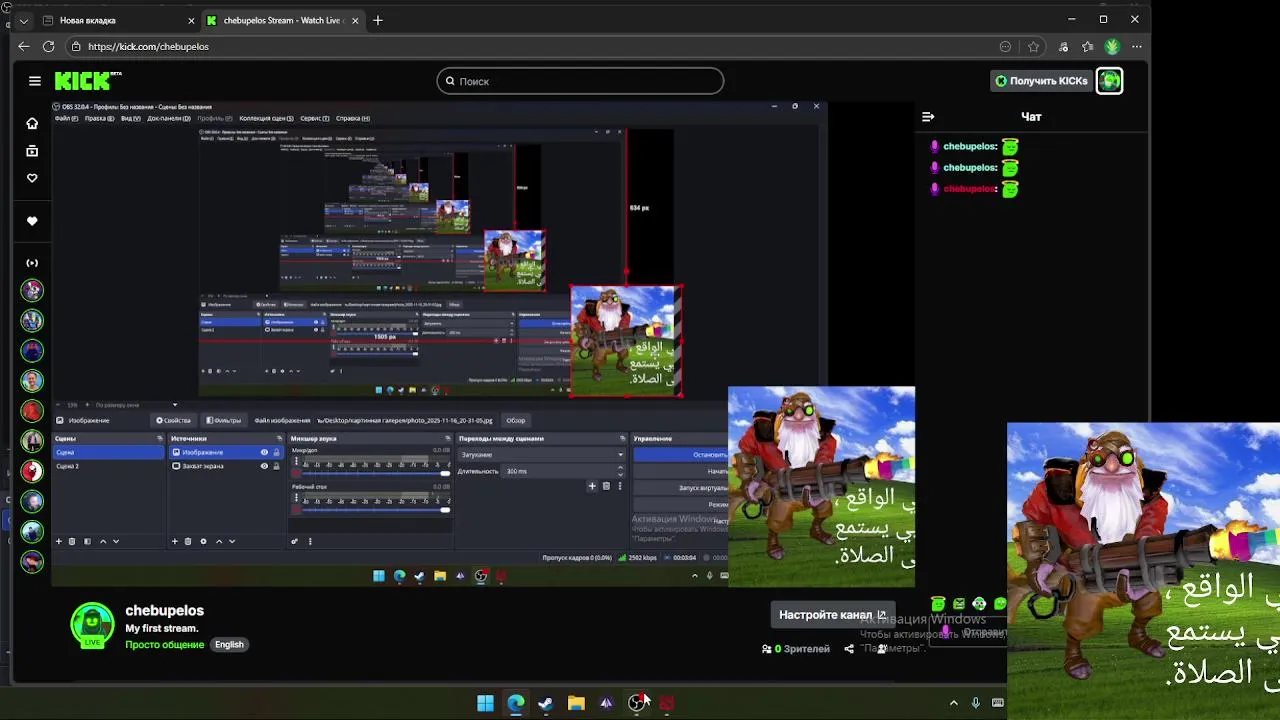
Task: Open the browser favorites list icon
Action: (1087, 46)
